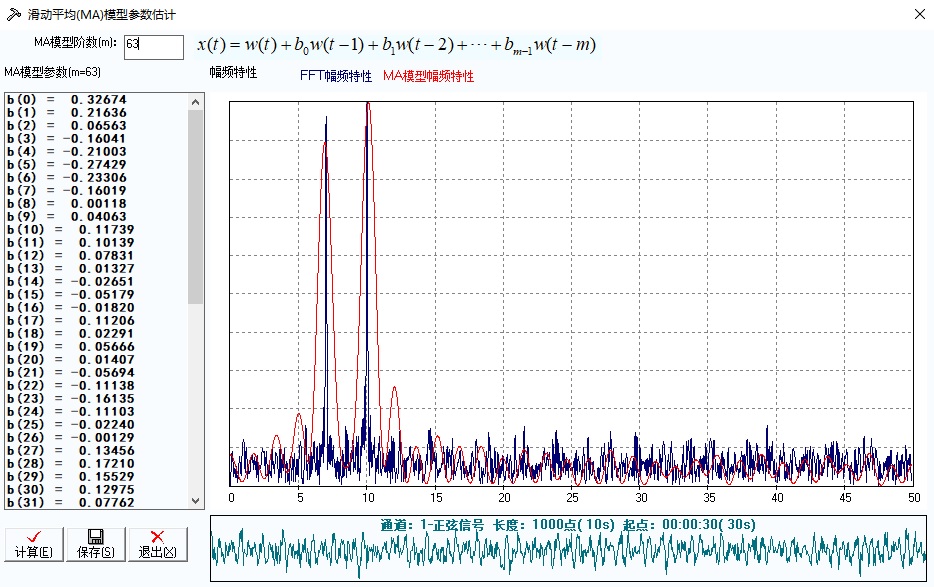Select the b(0) = 0.32674 row
934x587 pixels.
[x=96, y=100]
